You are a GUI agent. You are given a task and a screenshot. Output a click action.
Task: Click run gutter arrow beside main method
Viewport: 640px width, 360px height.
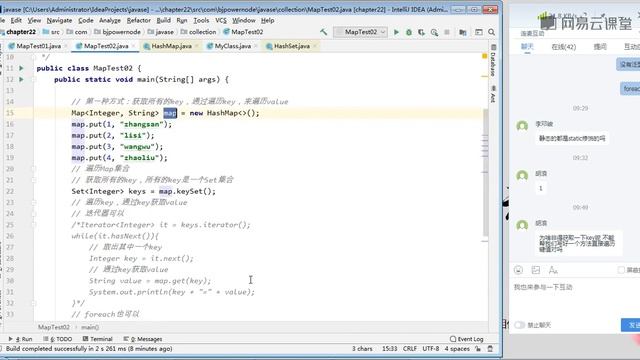coord(21,79)
